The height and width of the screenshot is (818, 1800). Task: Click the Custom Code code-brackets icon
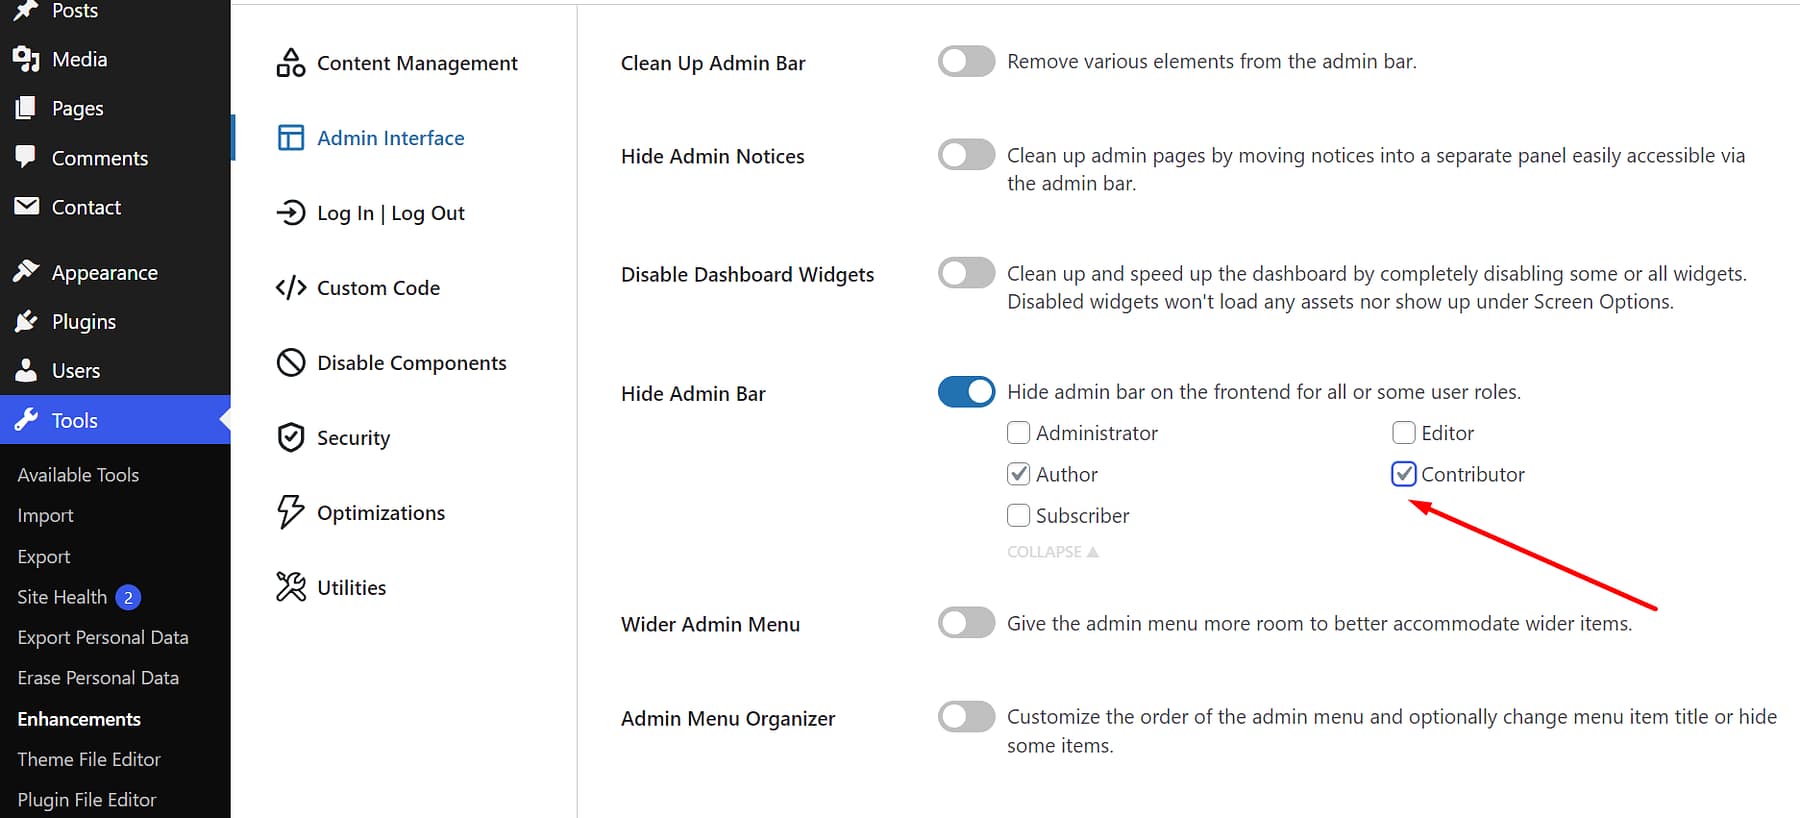pyautogui.click(x=290, y=287)
